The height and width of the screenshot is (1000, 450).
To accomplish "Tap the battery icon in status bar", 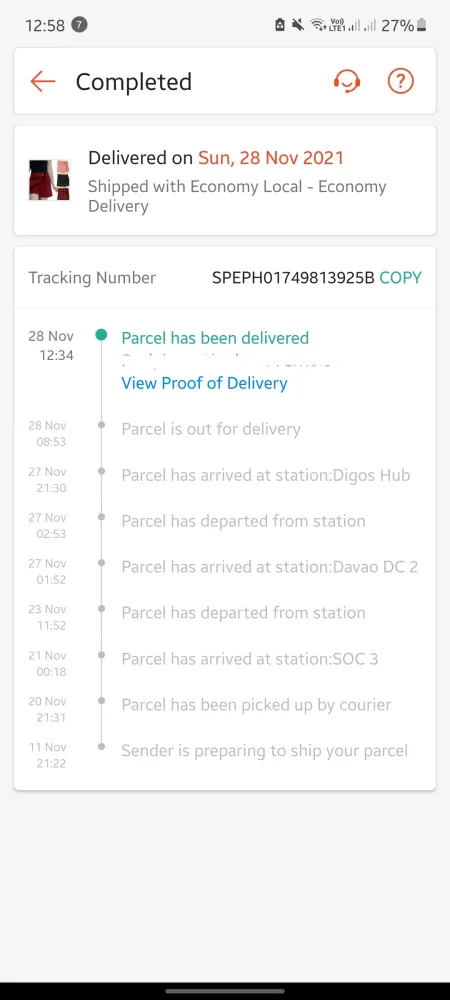I will [421, 26].
